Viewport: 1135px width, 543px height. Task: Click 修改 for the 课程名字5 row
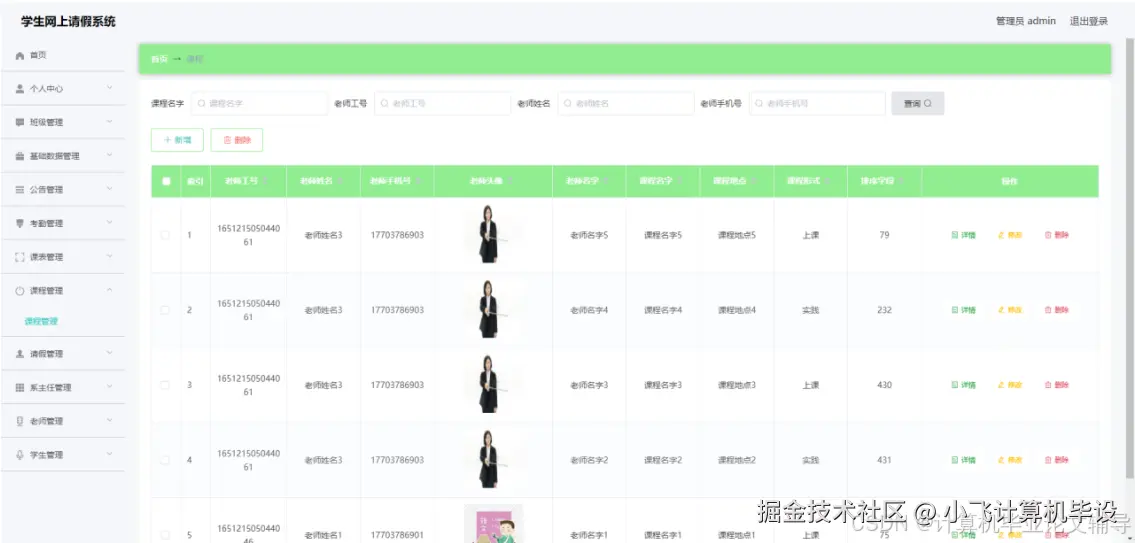(1010, 235)
